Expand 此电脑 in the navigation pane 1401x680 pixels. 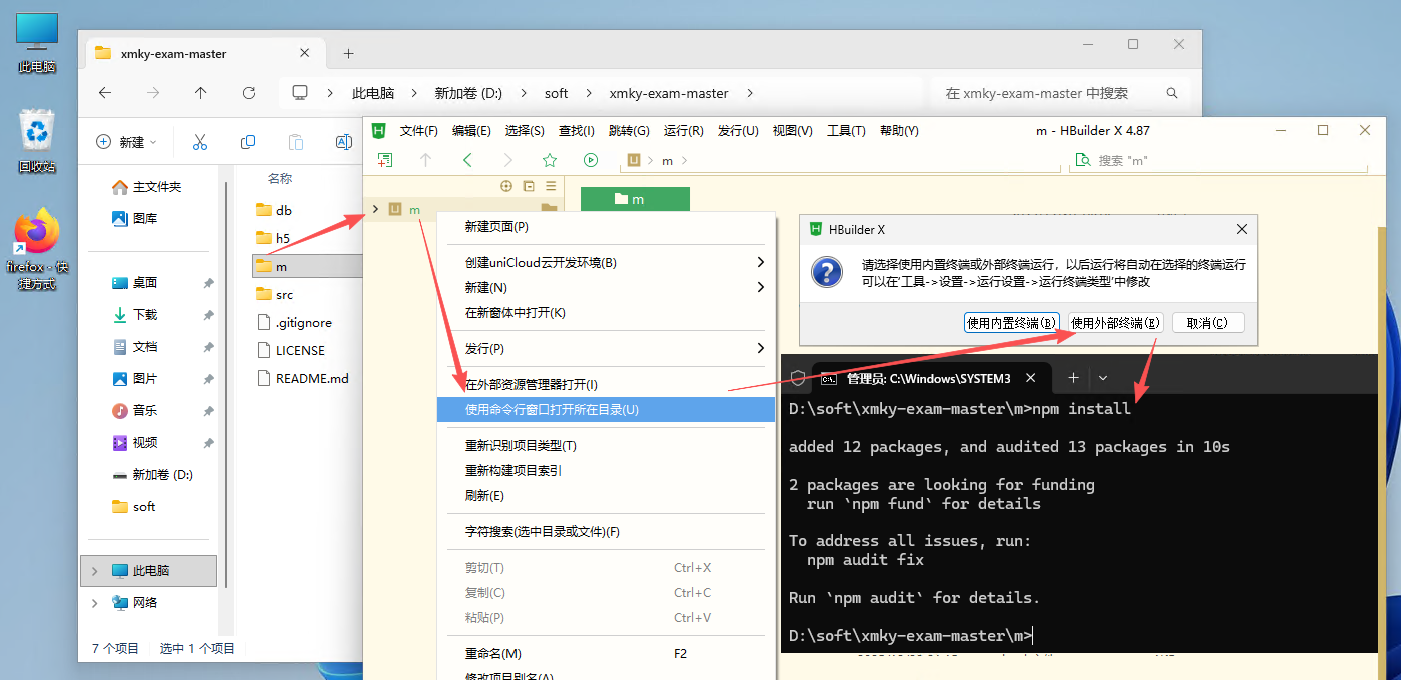(95, 571)
